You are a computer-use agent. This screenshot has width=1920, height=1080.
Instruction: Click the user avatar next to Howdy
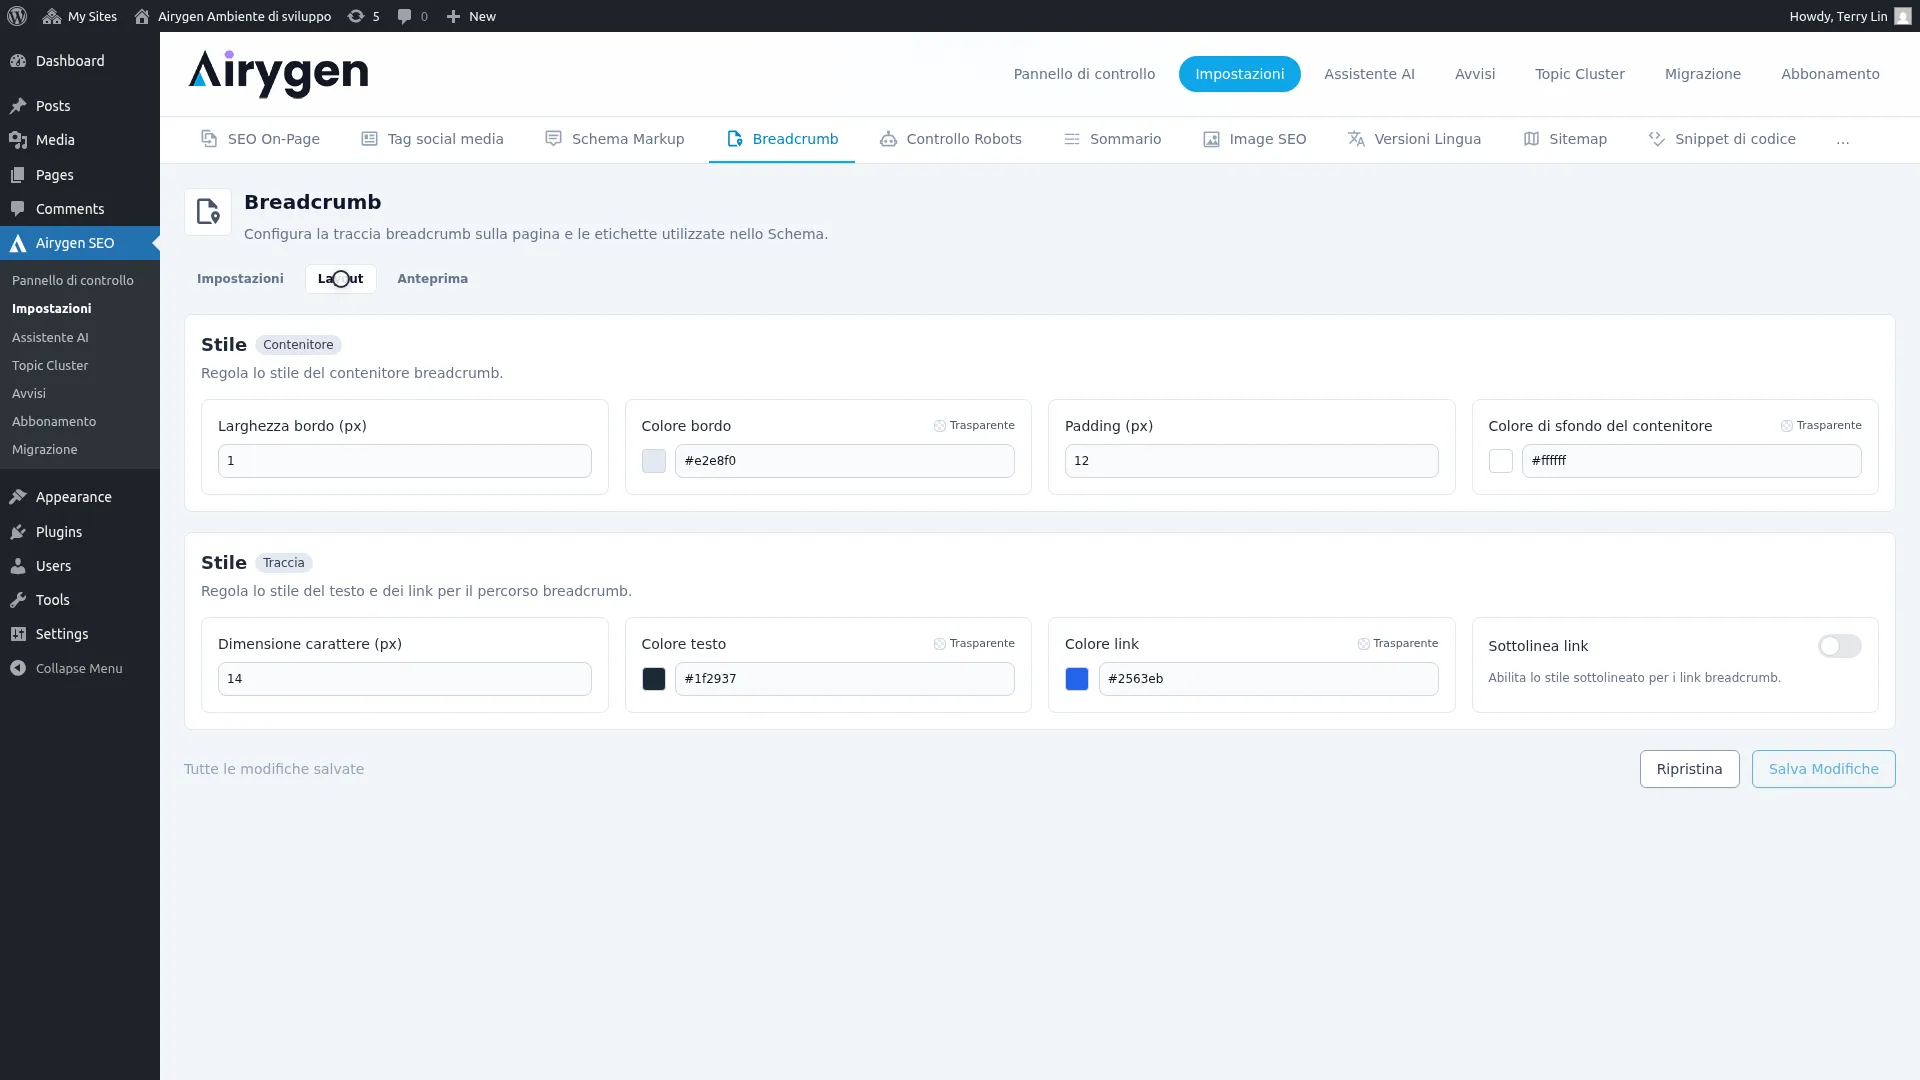click(x=1902, y=16)
